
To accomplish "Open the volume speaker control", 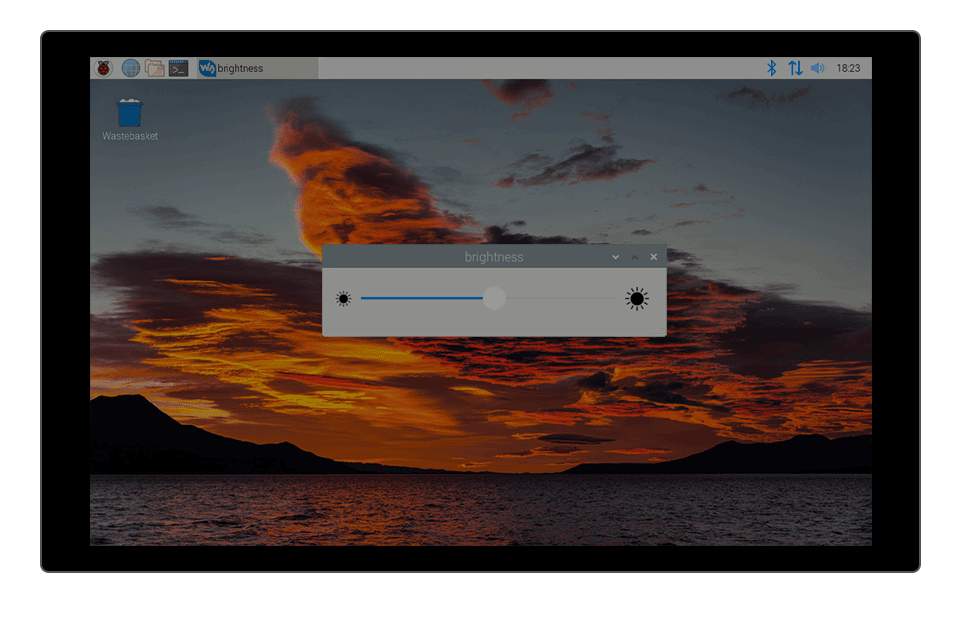I will (x=818, y=68).
